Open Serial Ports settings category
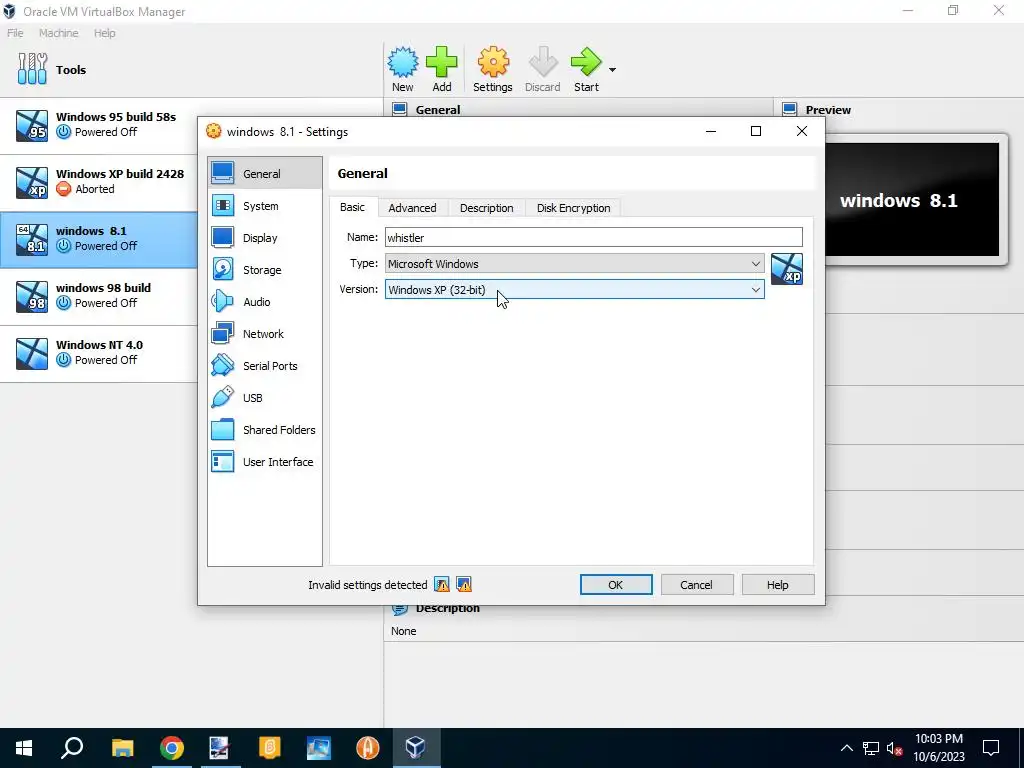 click(x=264, y=366)
